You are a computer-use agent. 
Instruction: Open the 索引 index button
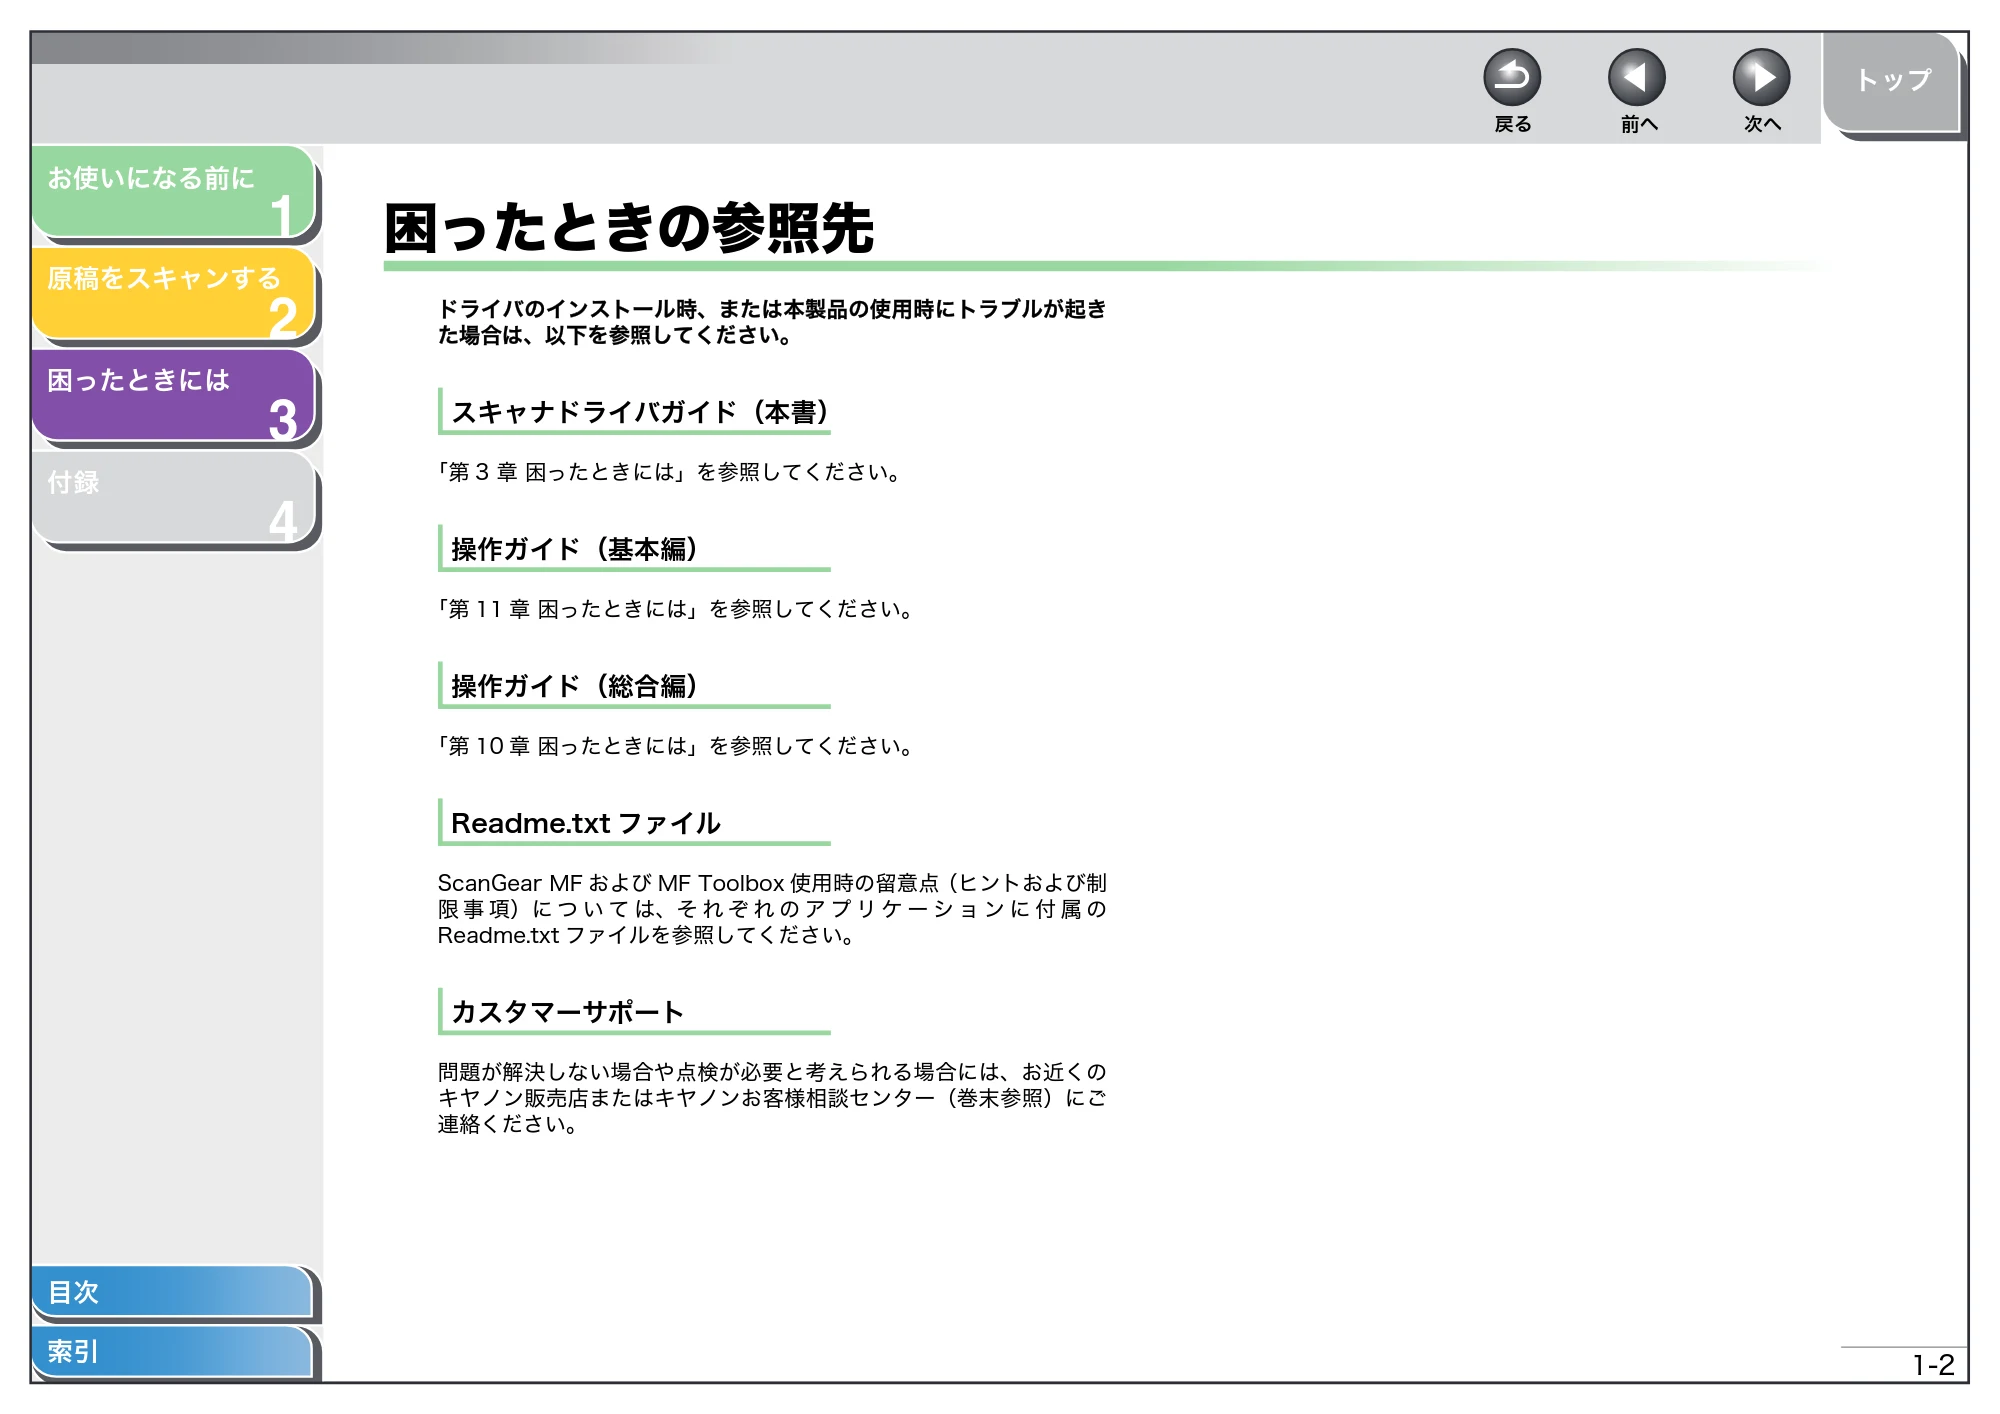coord(172,1352)
